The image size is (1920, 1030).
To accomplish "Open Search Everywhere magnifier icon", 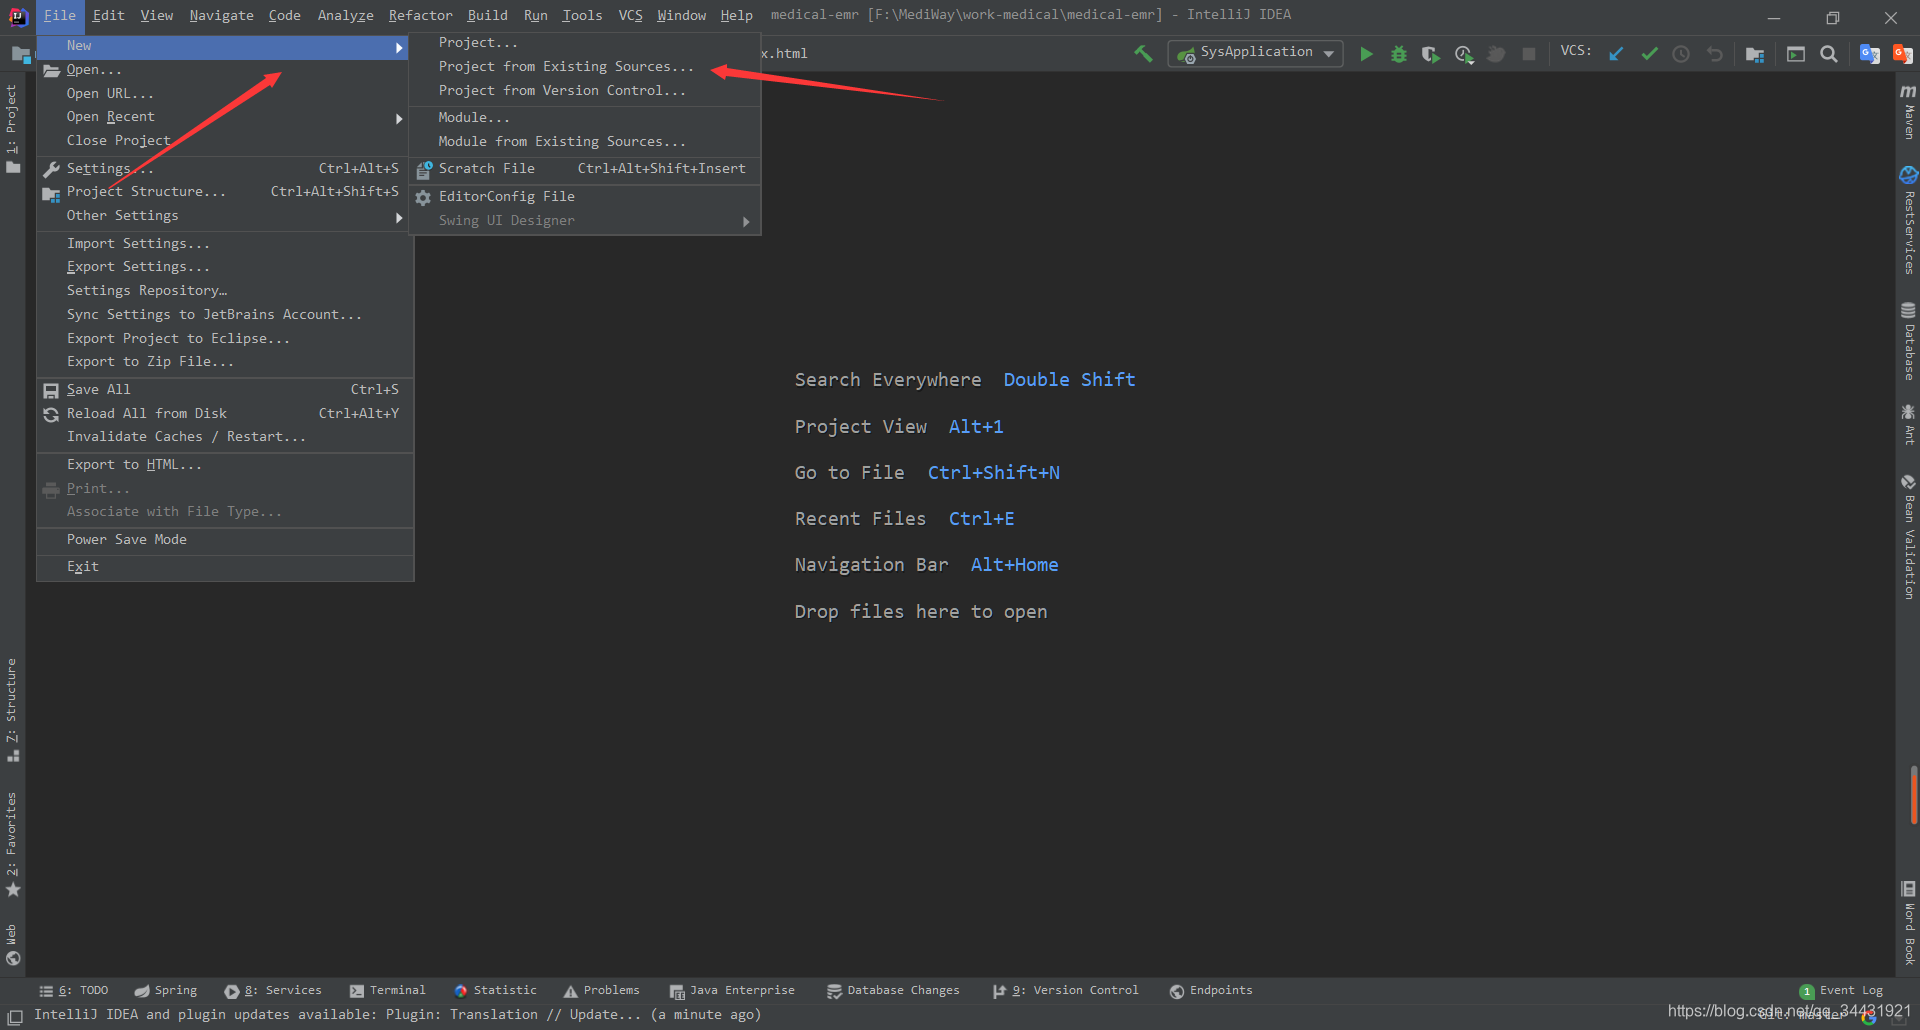I will click(x=1829, y=54).
